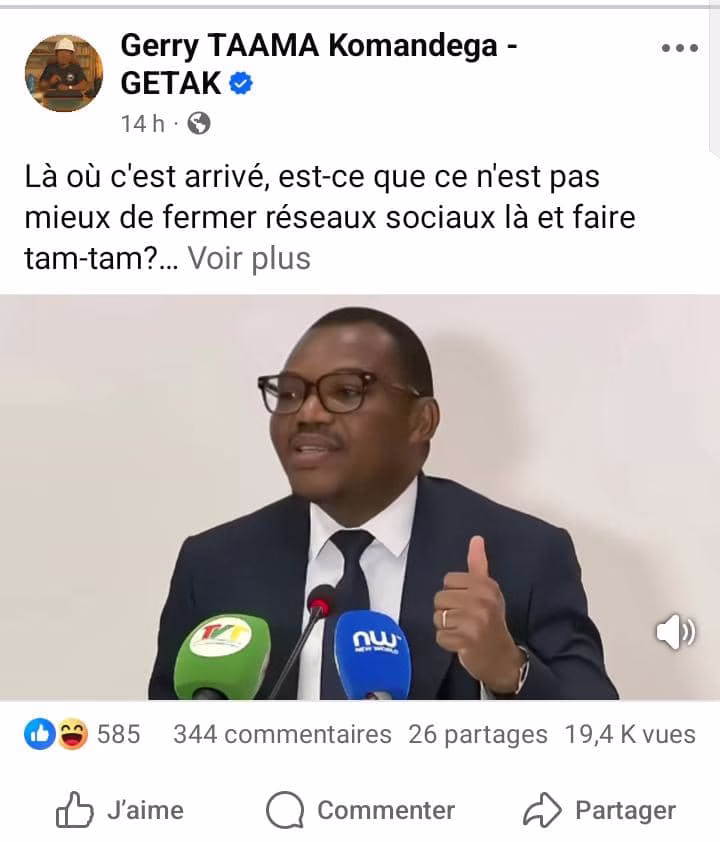View the 344 commentaires list
The height and width of the screenshot is (842, 720).
tap(282, 734)
